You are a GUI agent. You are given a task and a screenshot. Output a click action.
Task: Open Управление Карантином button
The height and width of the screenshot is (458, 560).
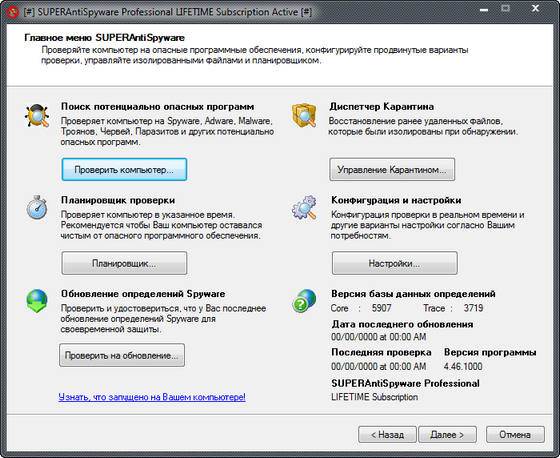392,169
